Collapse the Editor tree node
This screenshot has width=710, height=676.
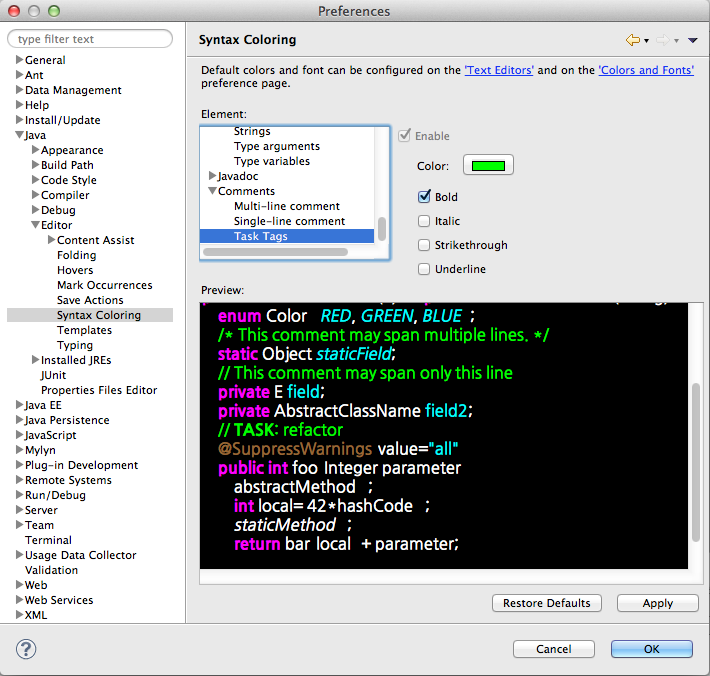(x=35, y=225)
